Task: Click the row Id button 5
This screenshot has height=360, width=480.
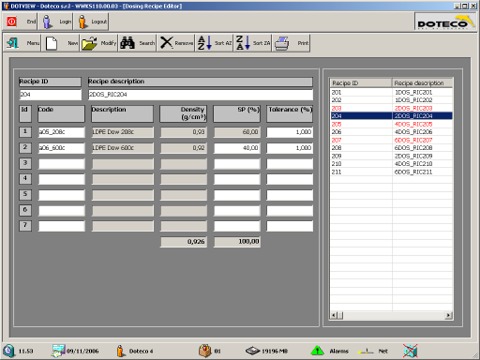Action: click(25, 195)
